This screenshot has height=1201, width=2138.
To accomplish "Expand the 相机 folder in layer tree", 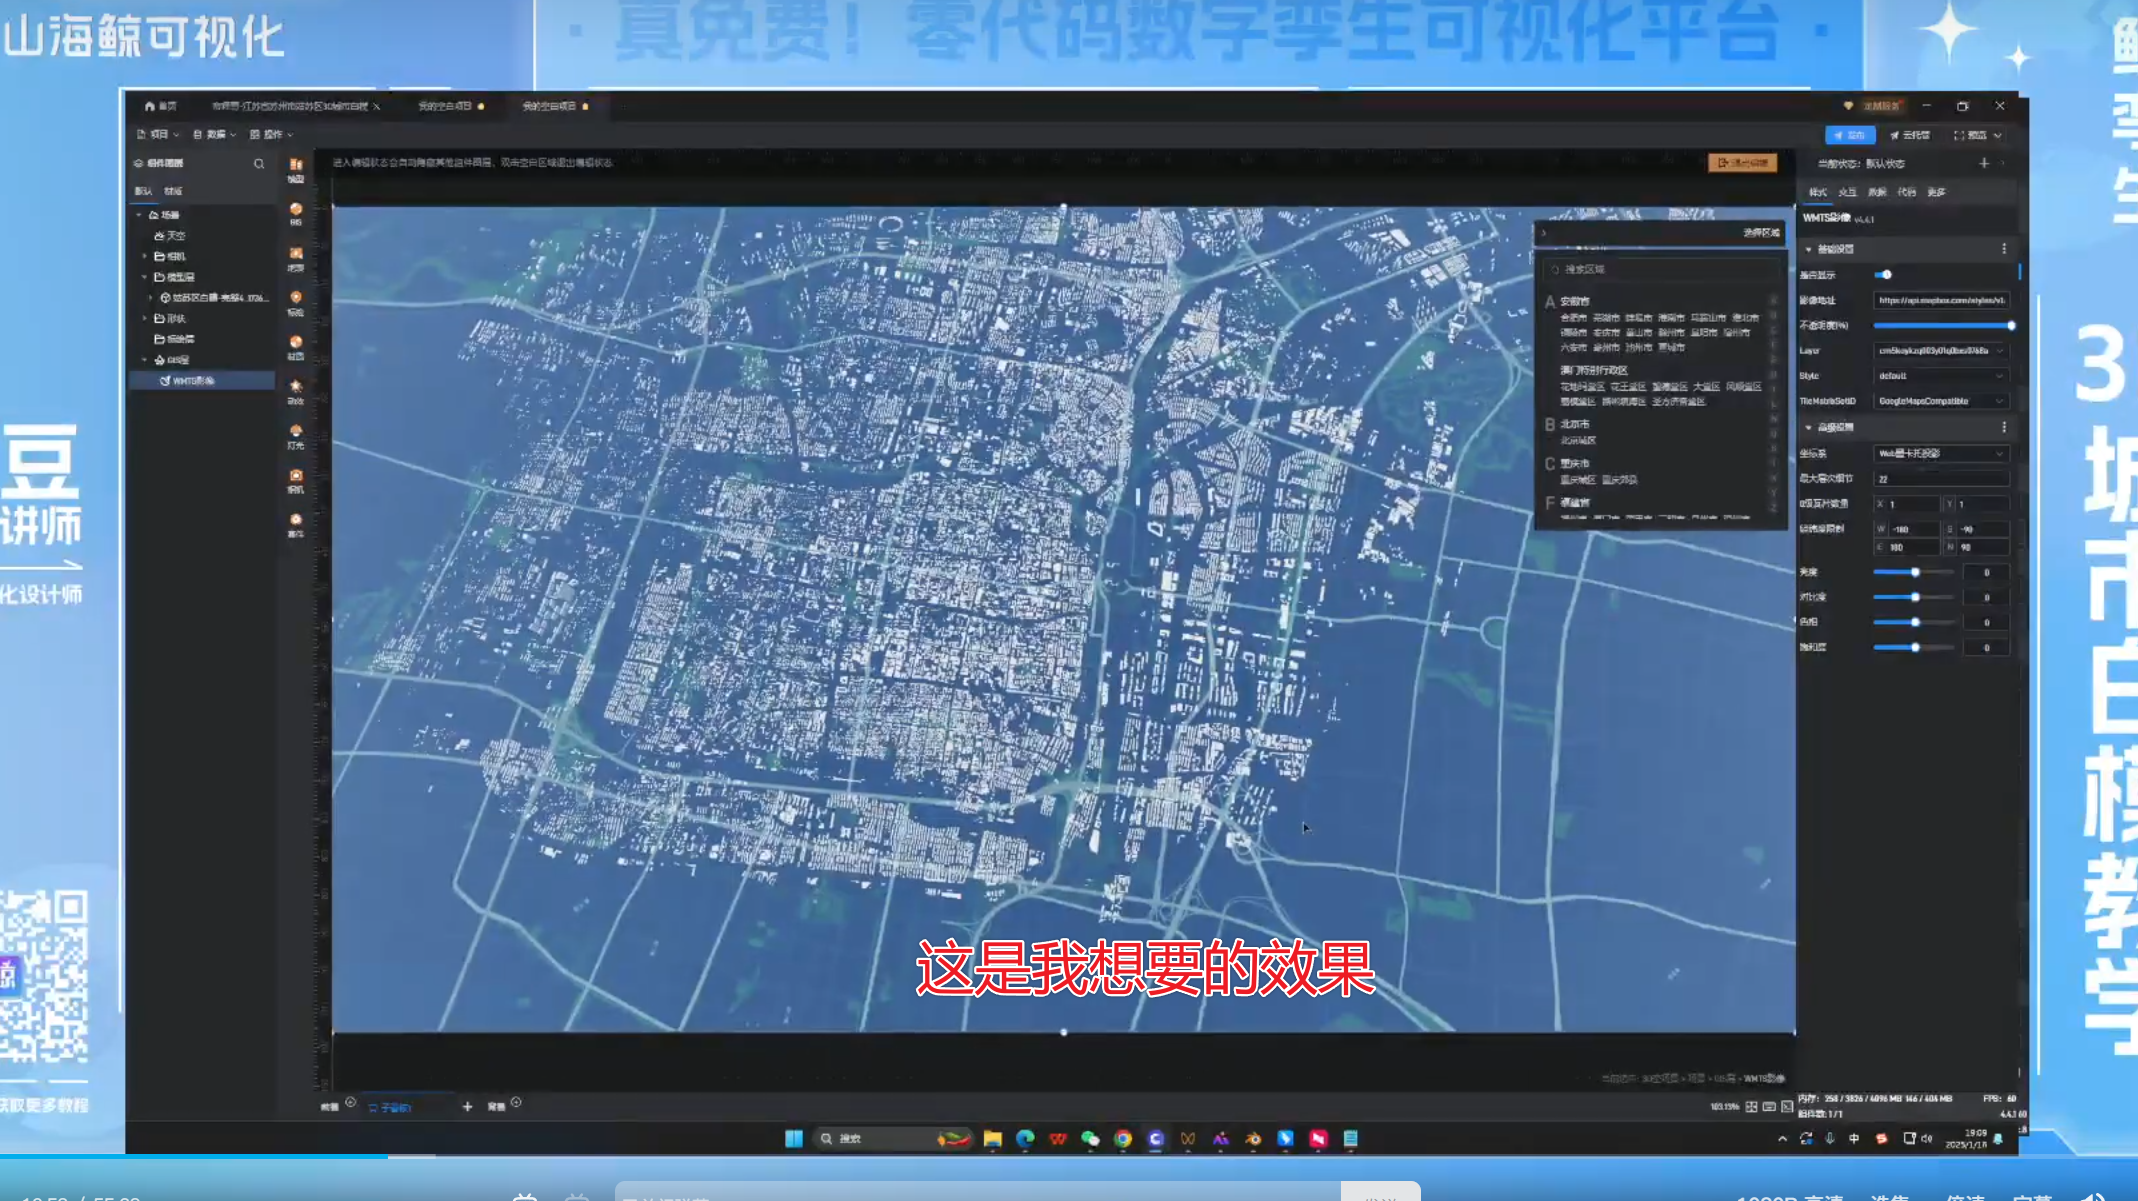I will pyautogui.click(x=145, y=256).
